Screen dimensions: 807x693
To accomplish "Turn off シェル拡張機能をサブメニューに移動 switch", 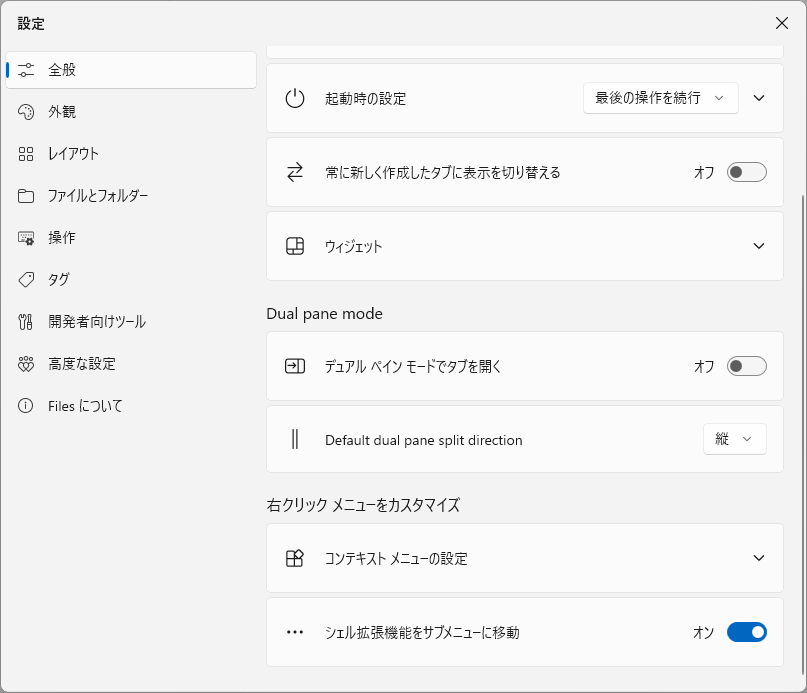I will [746, 632].
